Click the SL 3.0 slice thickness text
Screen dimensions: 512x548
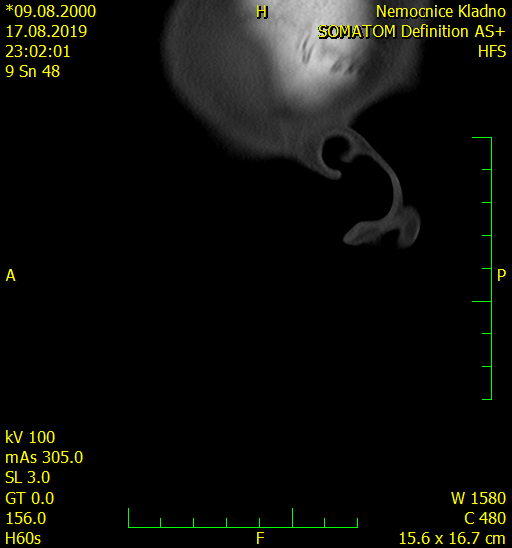(28, 477)
